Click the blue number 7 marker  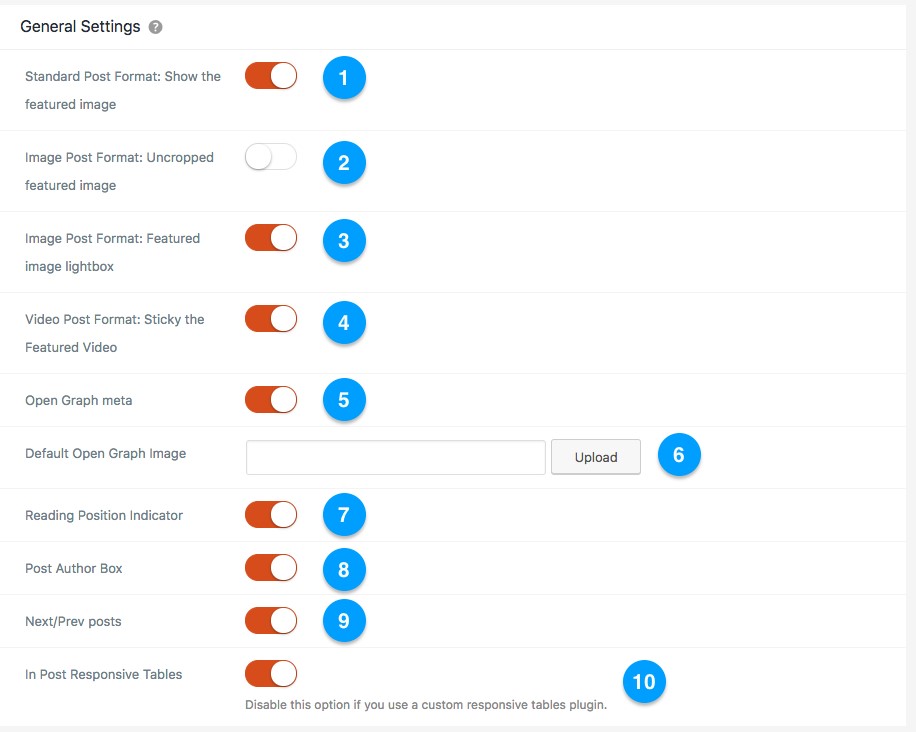click(x=344, y=515)
